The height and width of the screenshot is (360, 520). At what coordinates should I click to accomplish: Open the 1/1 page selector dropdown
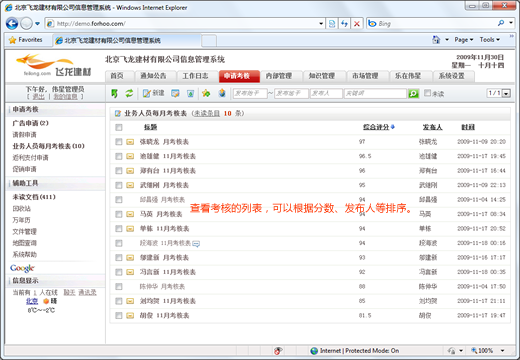(506, 94)
